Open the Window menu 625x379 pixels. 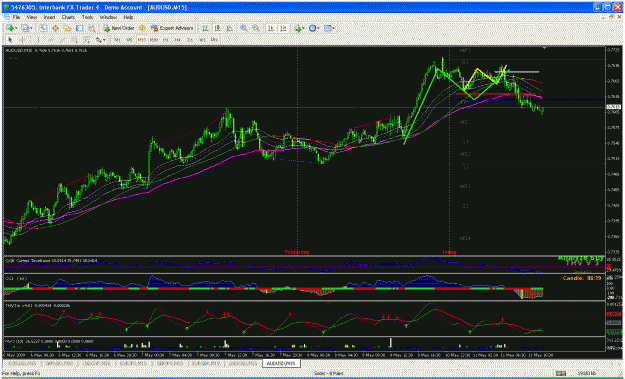[108, 18]
